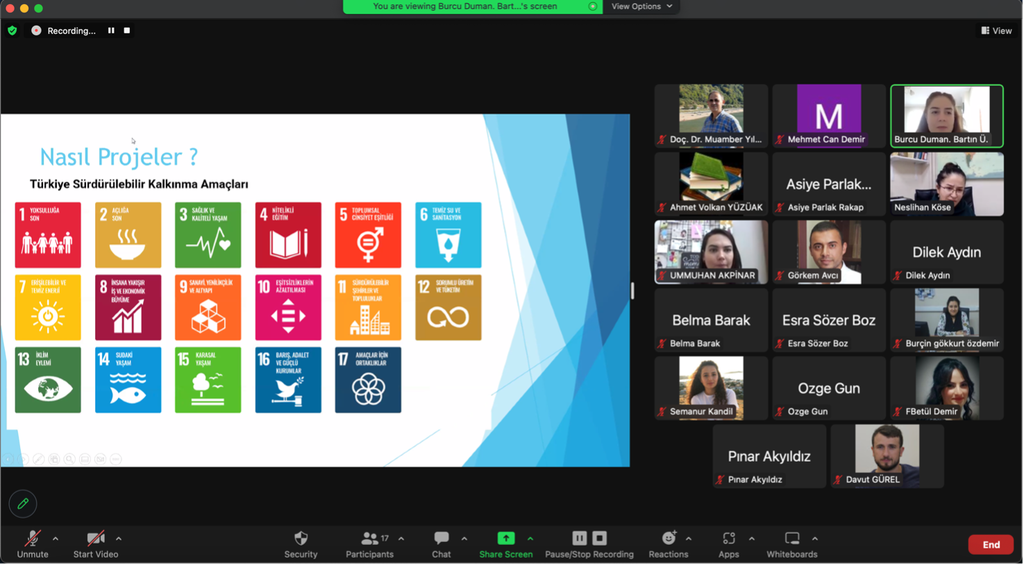Image resolution: width=1024 pixels, height=565 pixels.
Task: Click the green encryption shield icon
Action: coord(12,31)
